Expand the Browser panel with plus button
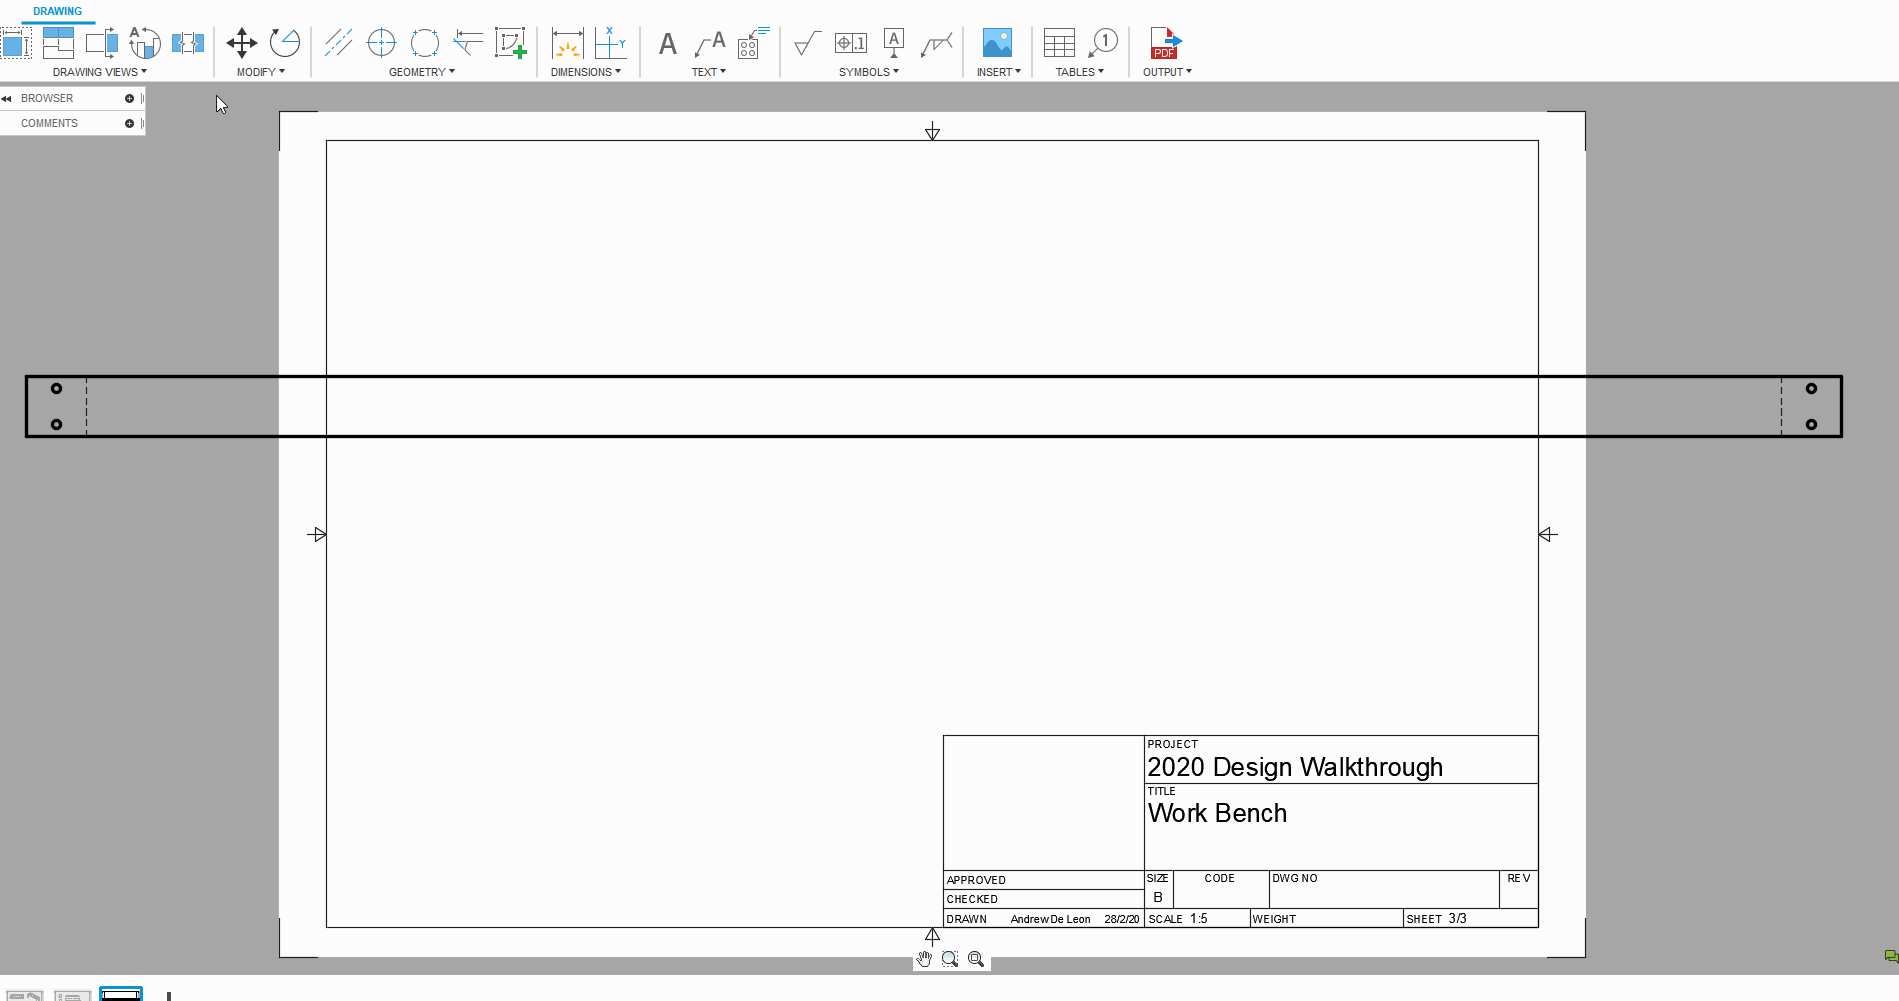The height and width of the screenshot is (1001, 1899). [x=129, y=98]
